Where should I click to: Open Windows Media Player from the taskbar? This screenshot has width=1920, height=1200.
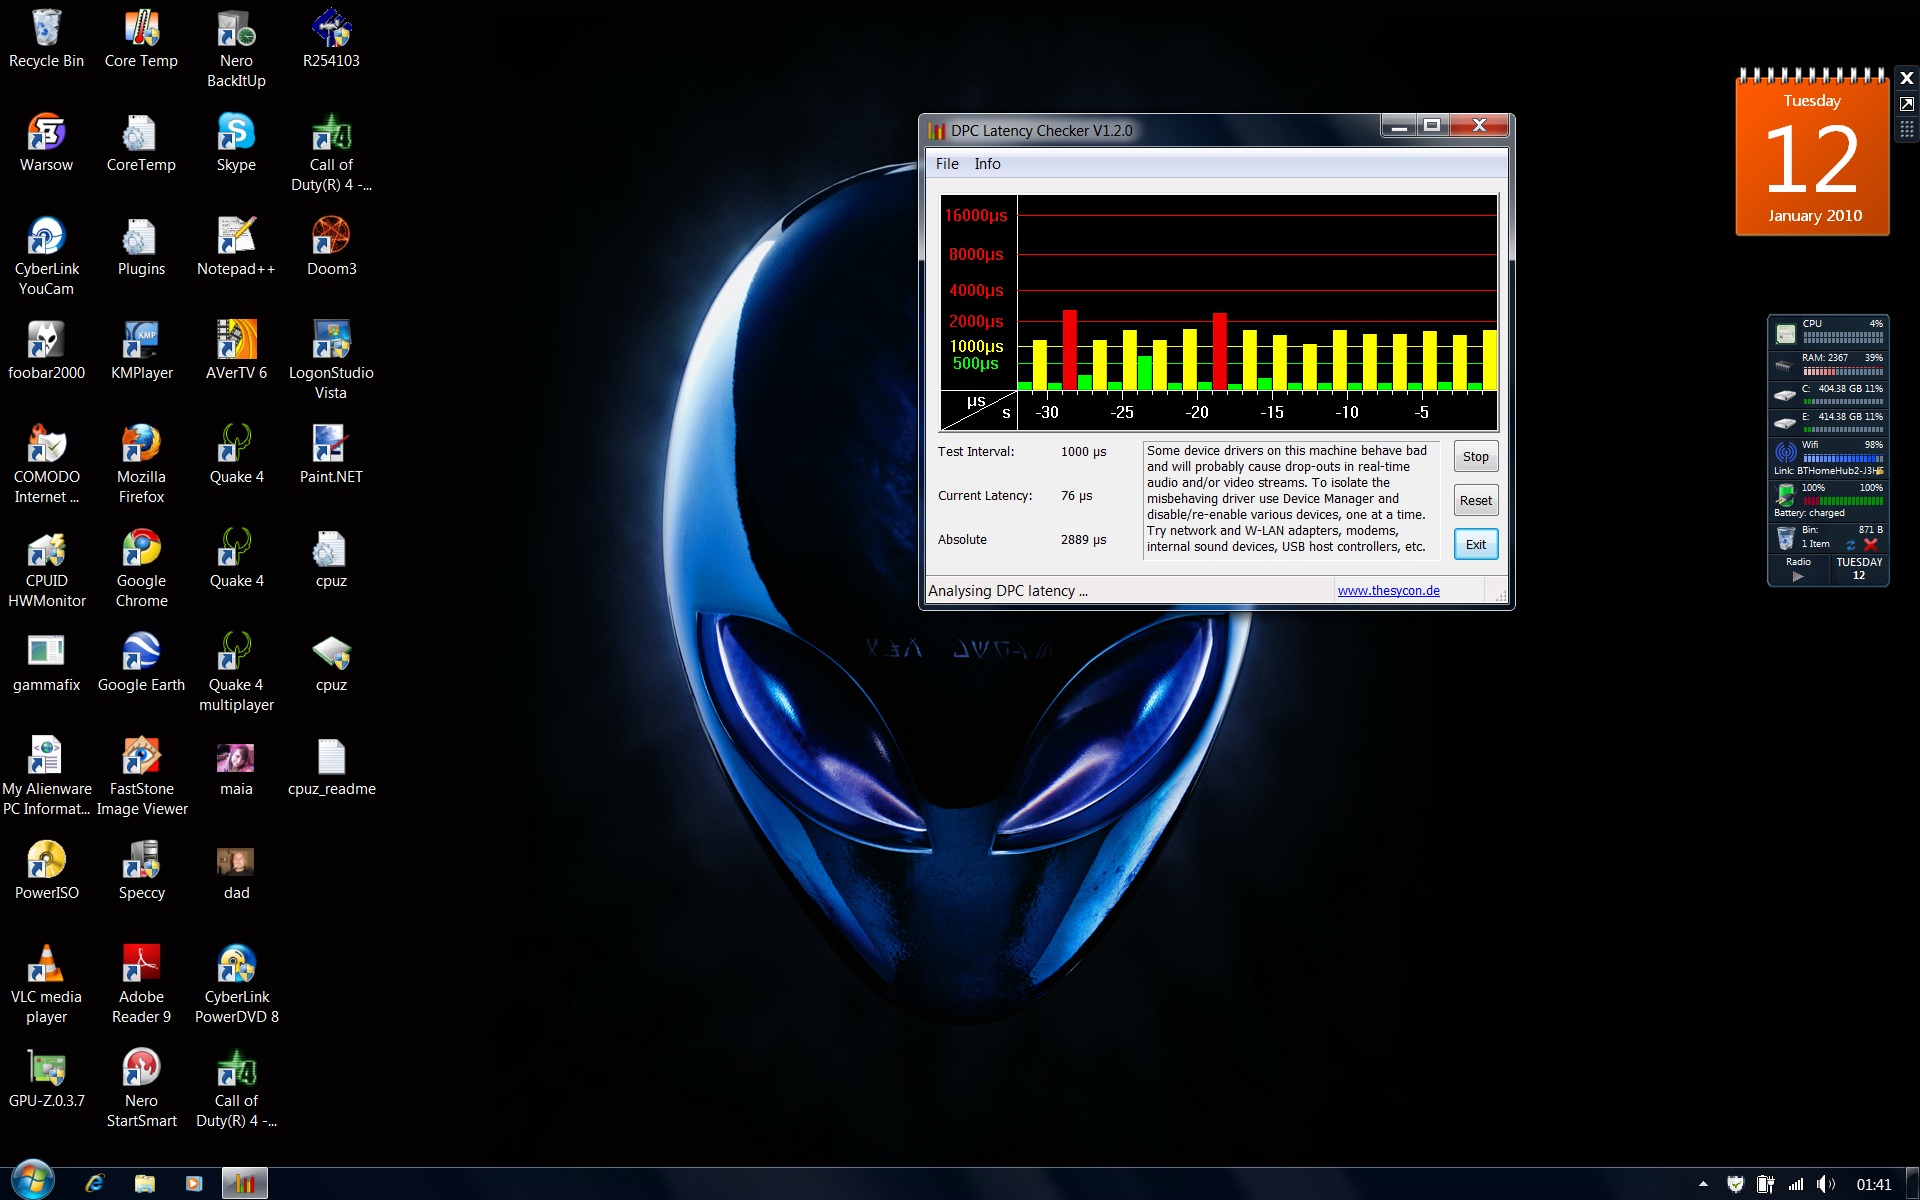pyautogui.click(x=194, y=1184)
